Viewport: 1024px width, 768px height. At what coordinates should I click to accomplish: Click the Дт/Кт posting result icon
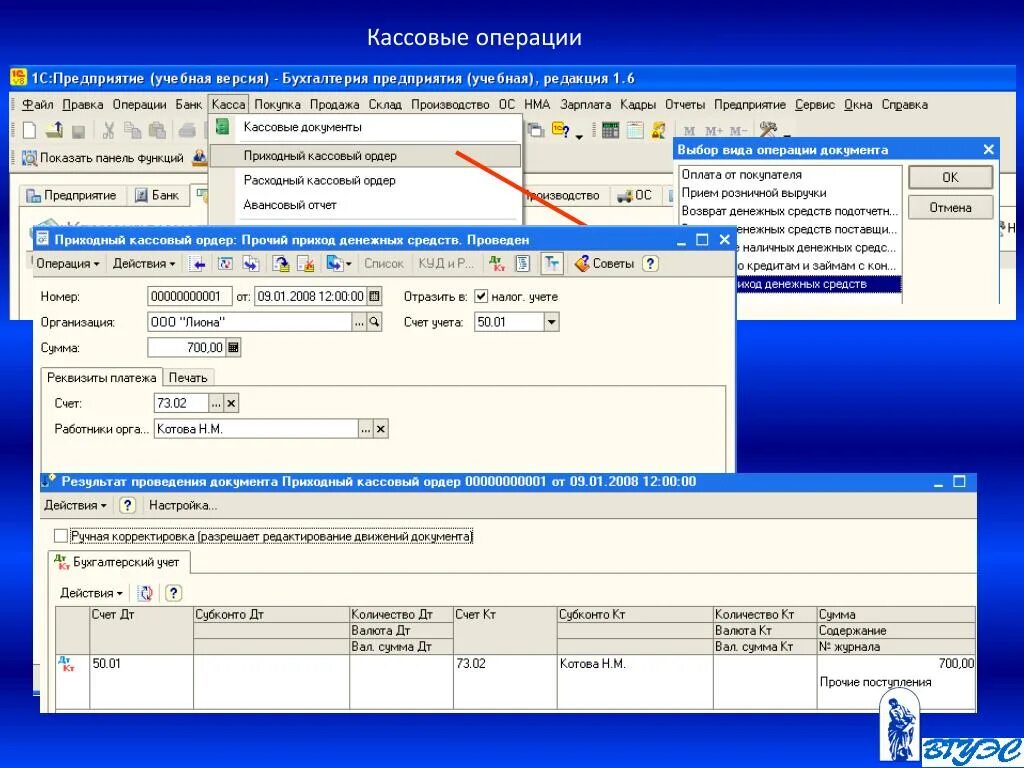(497, 264)
